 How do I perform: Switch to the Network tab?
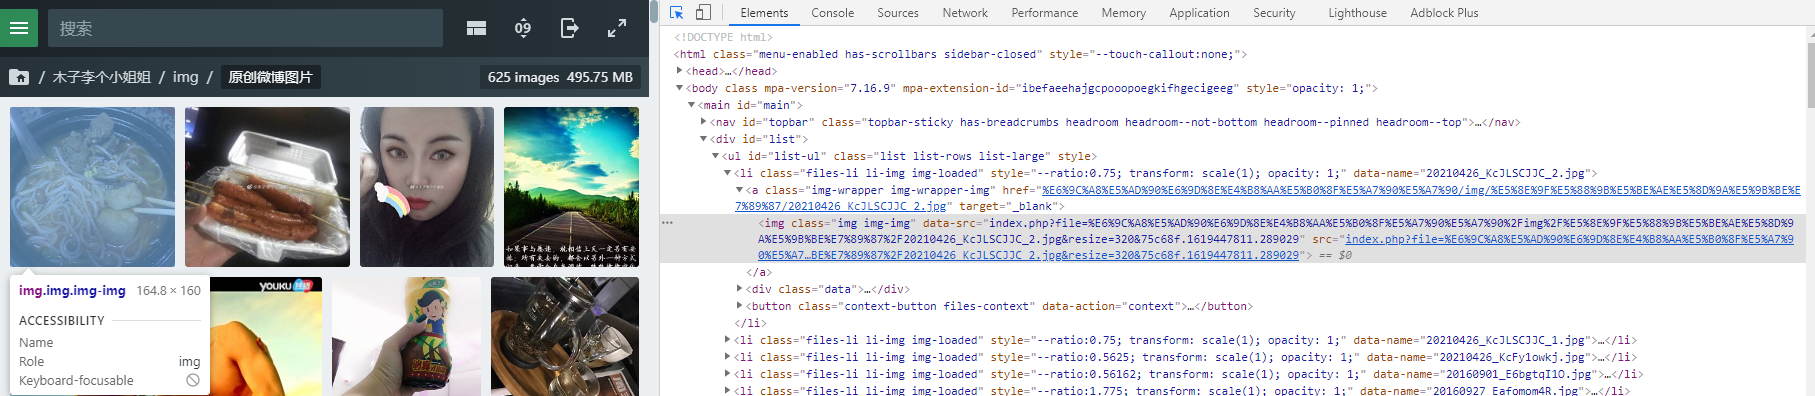point(965,13)
